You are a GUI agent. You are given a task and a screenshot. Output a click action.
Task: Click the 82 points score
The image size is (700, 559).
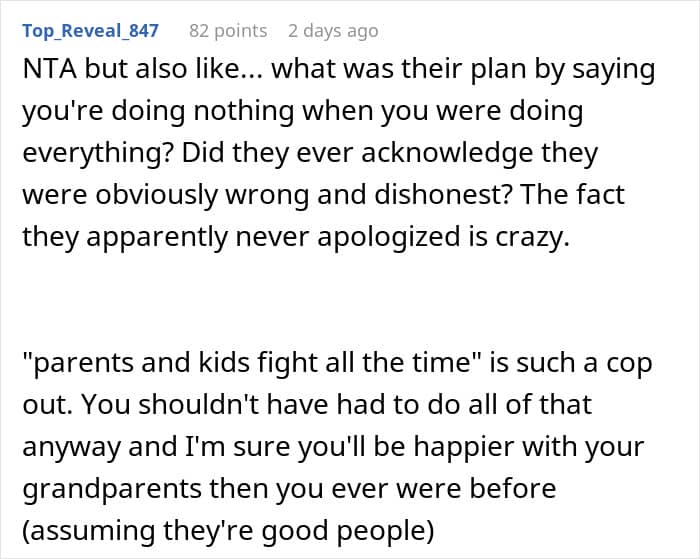[x=228, y=30]
